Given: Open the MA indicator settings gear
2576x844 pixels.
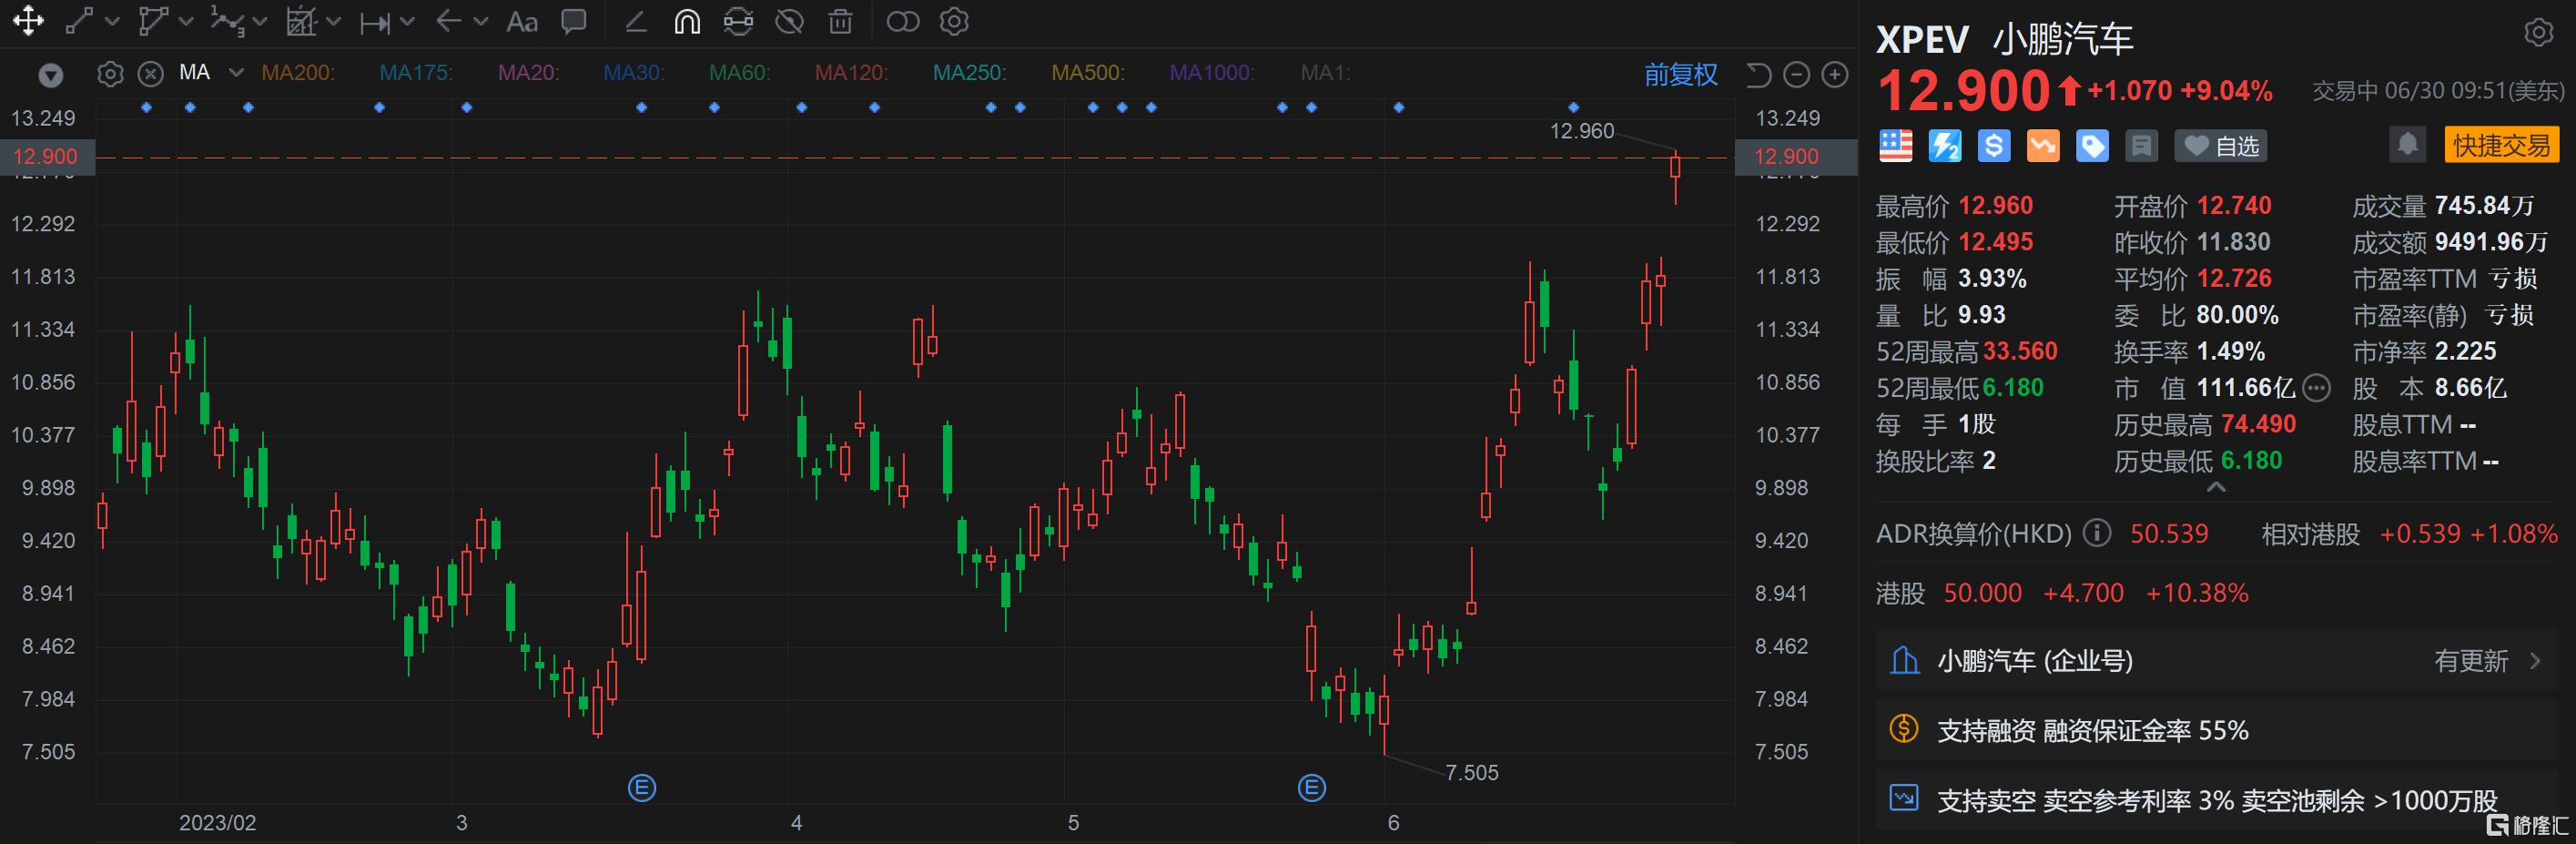Looking at the screenshot, I should point(111,74).
